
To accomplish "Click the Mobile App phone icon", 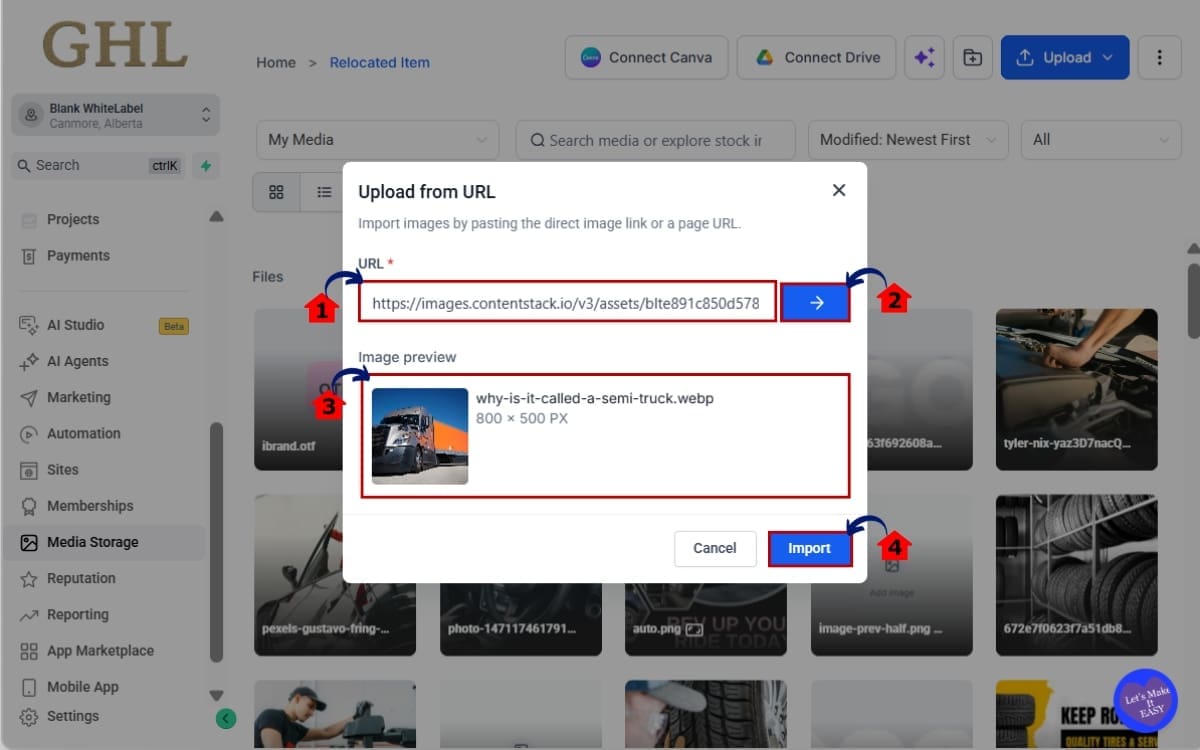I will pyautogui.click(x=29, y=687).
